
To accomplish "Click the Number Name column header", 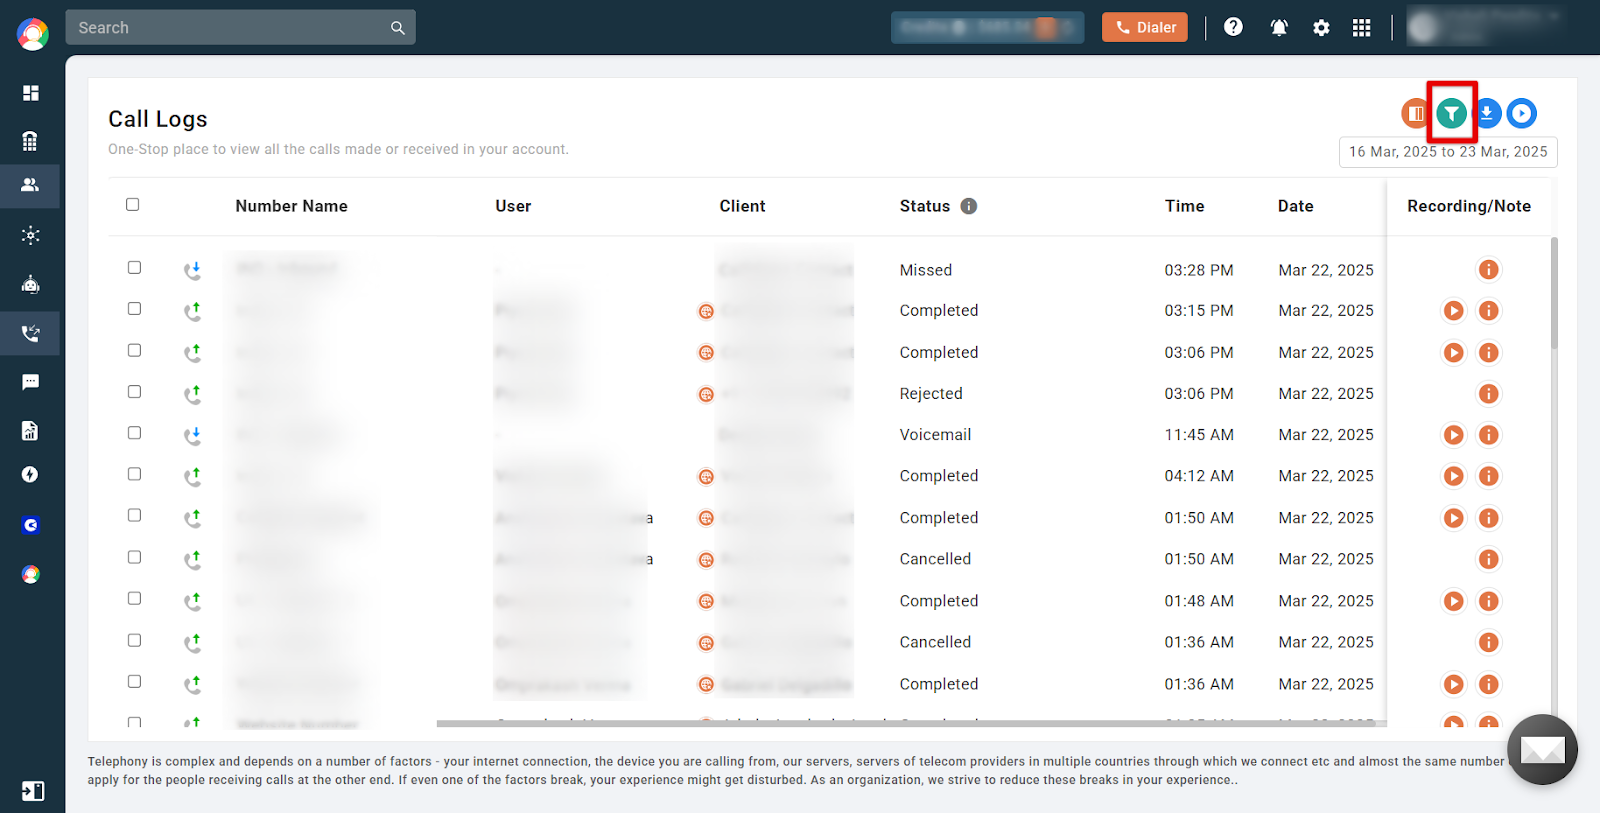I will click(291, 206).
